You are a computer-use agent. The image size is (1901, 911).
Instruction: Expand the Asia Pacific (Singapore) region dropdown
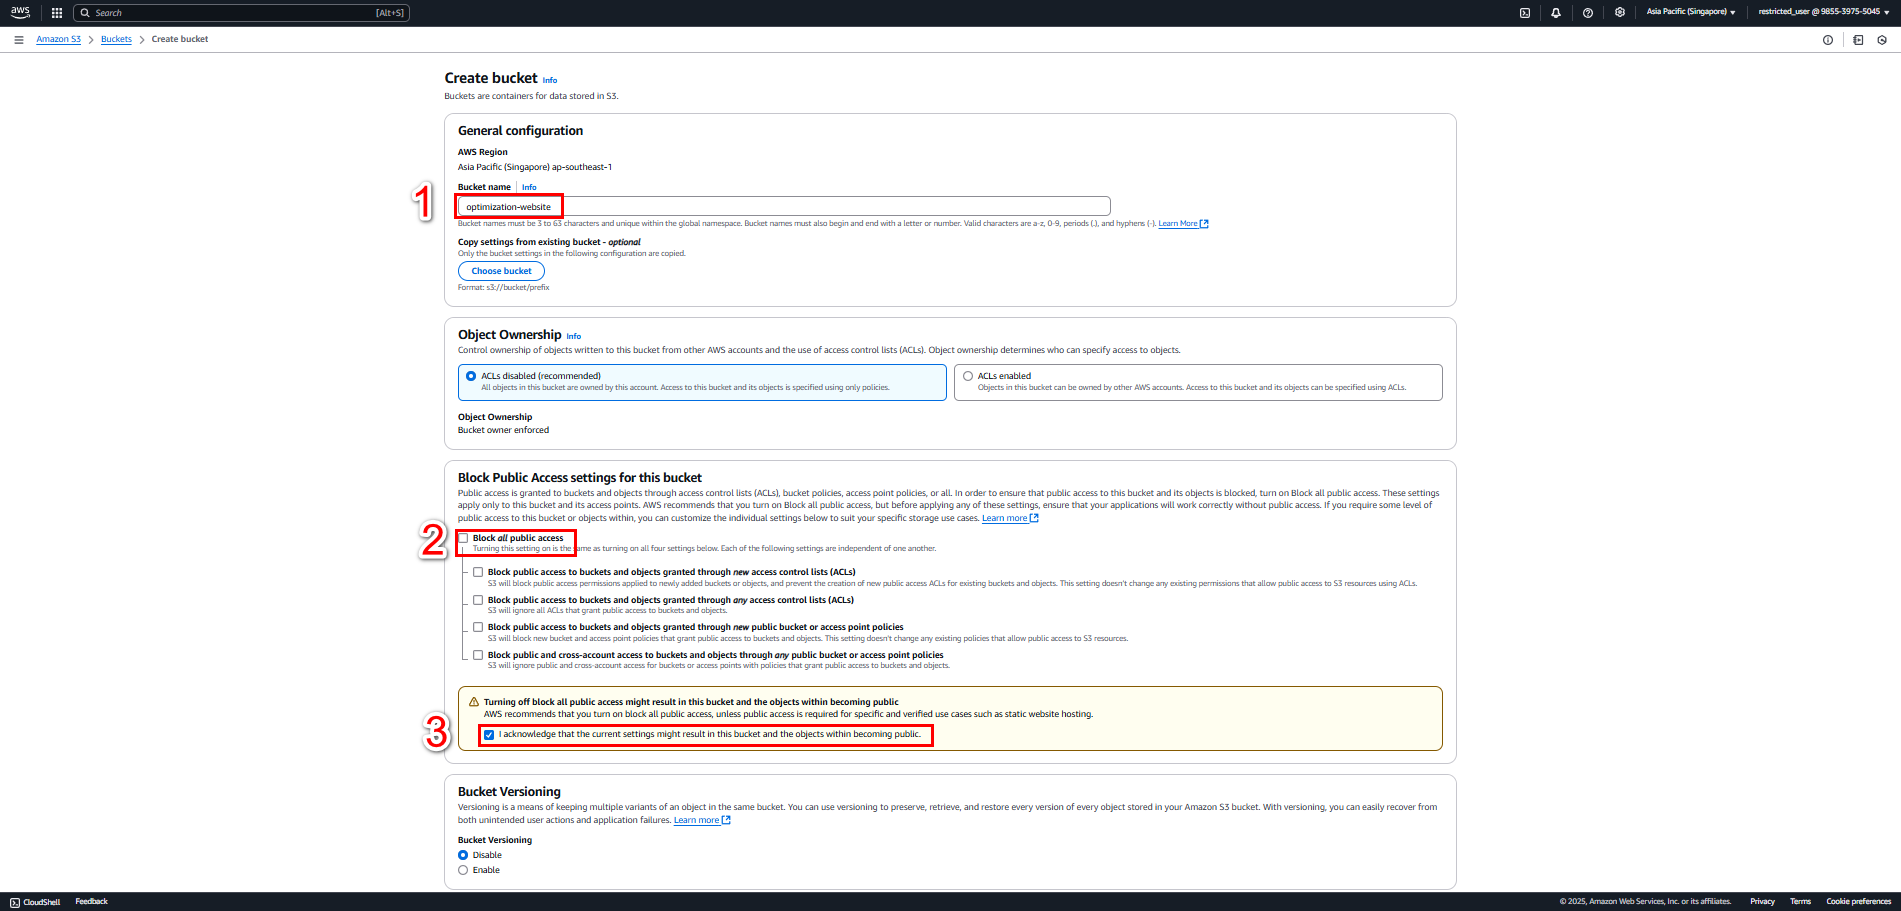(1691, 12)
